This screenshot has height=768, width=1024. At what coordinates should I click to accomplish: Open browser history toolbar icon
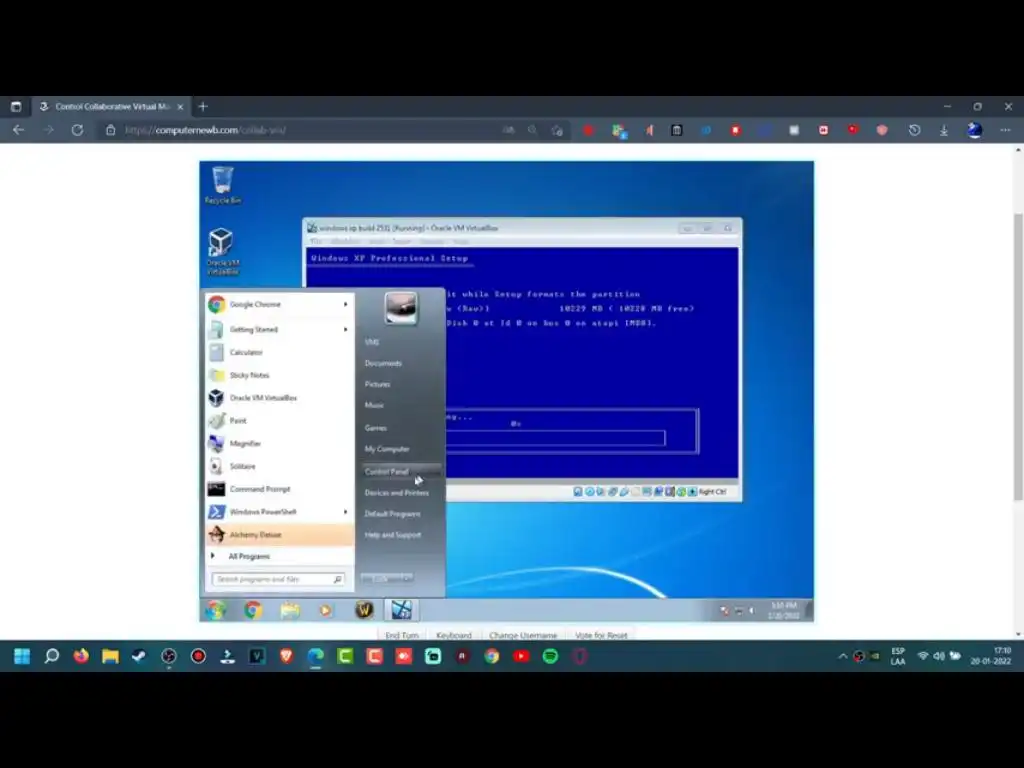tap(914, 130)
